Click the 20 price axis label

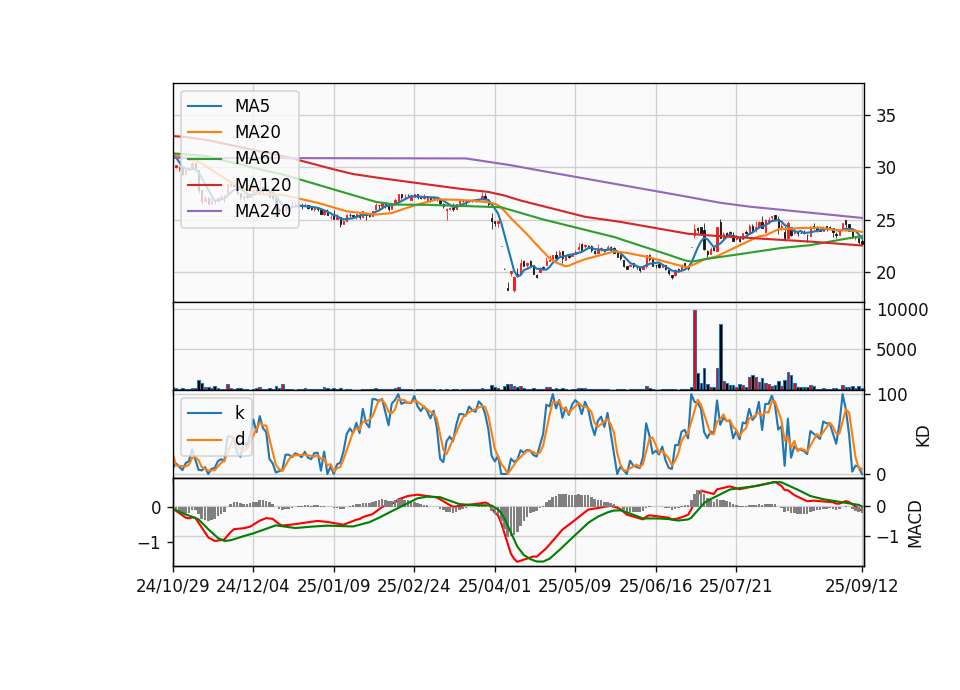click(885, 272)
